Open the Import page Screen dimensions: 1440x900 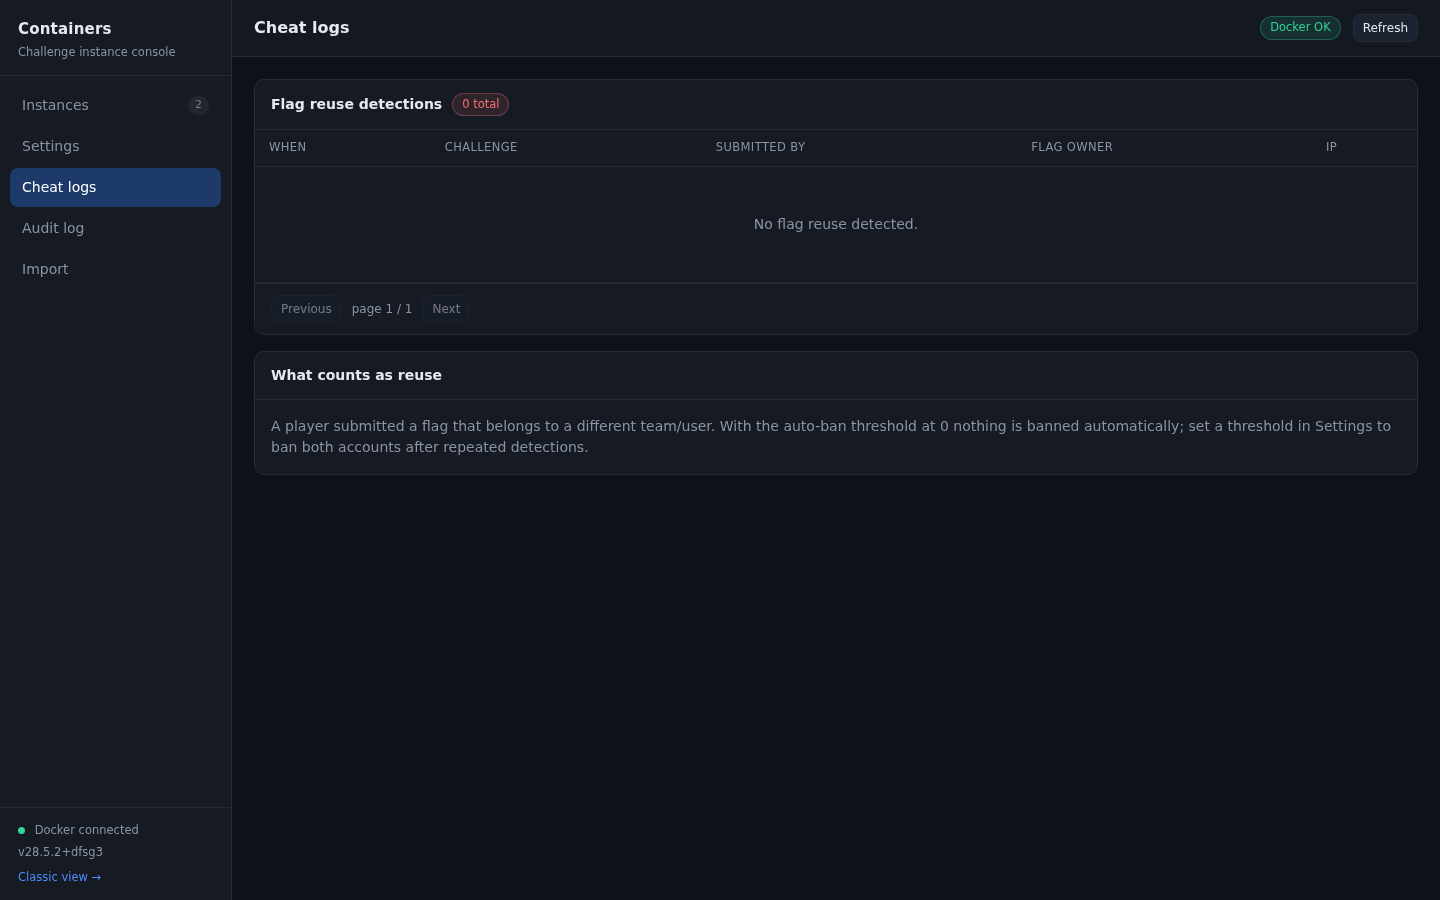point(115,269)
